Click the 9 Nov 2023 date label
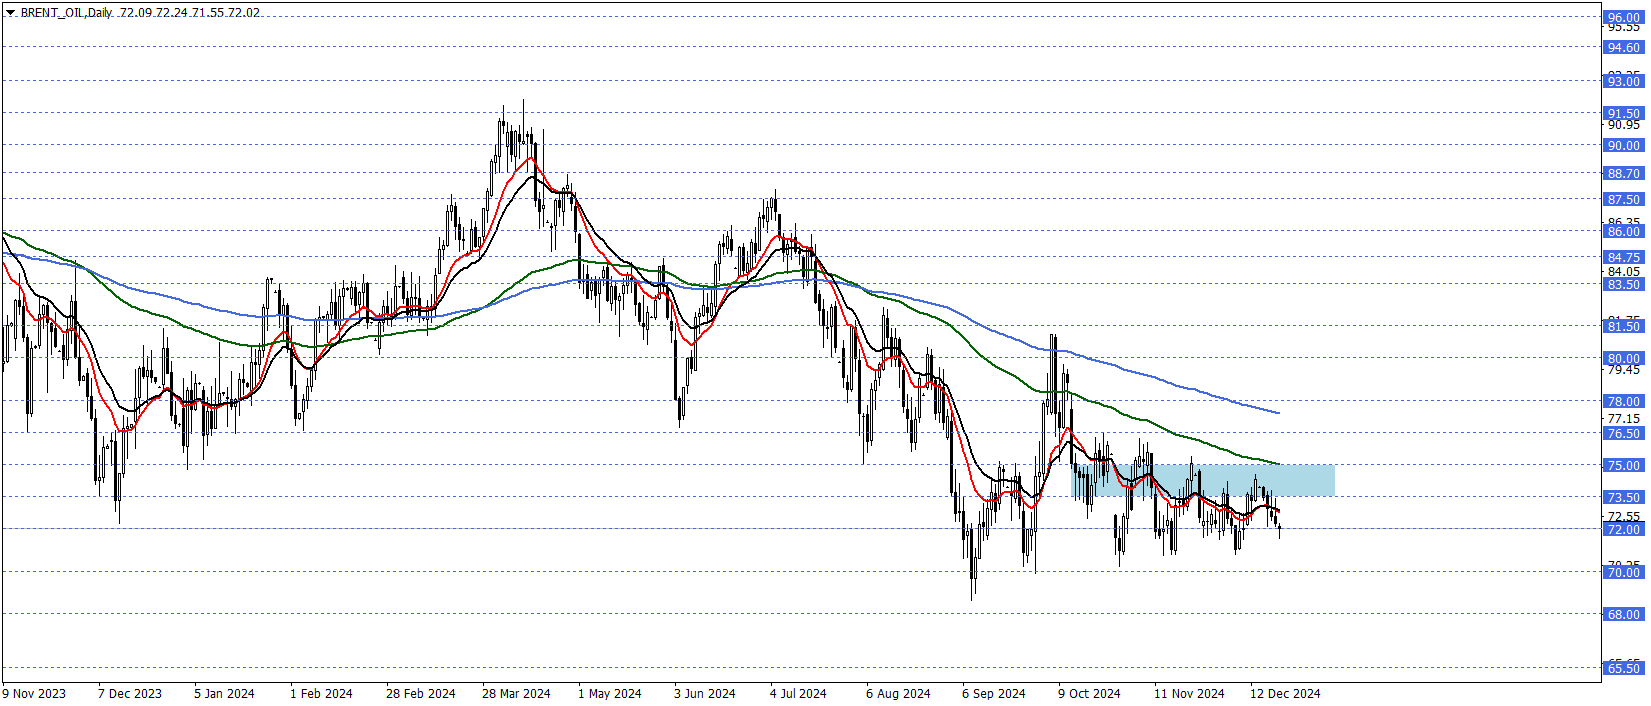 [x=34, y=693]
